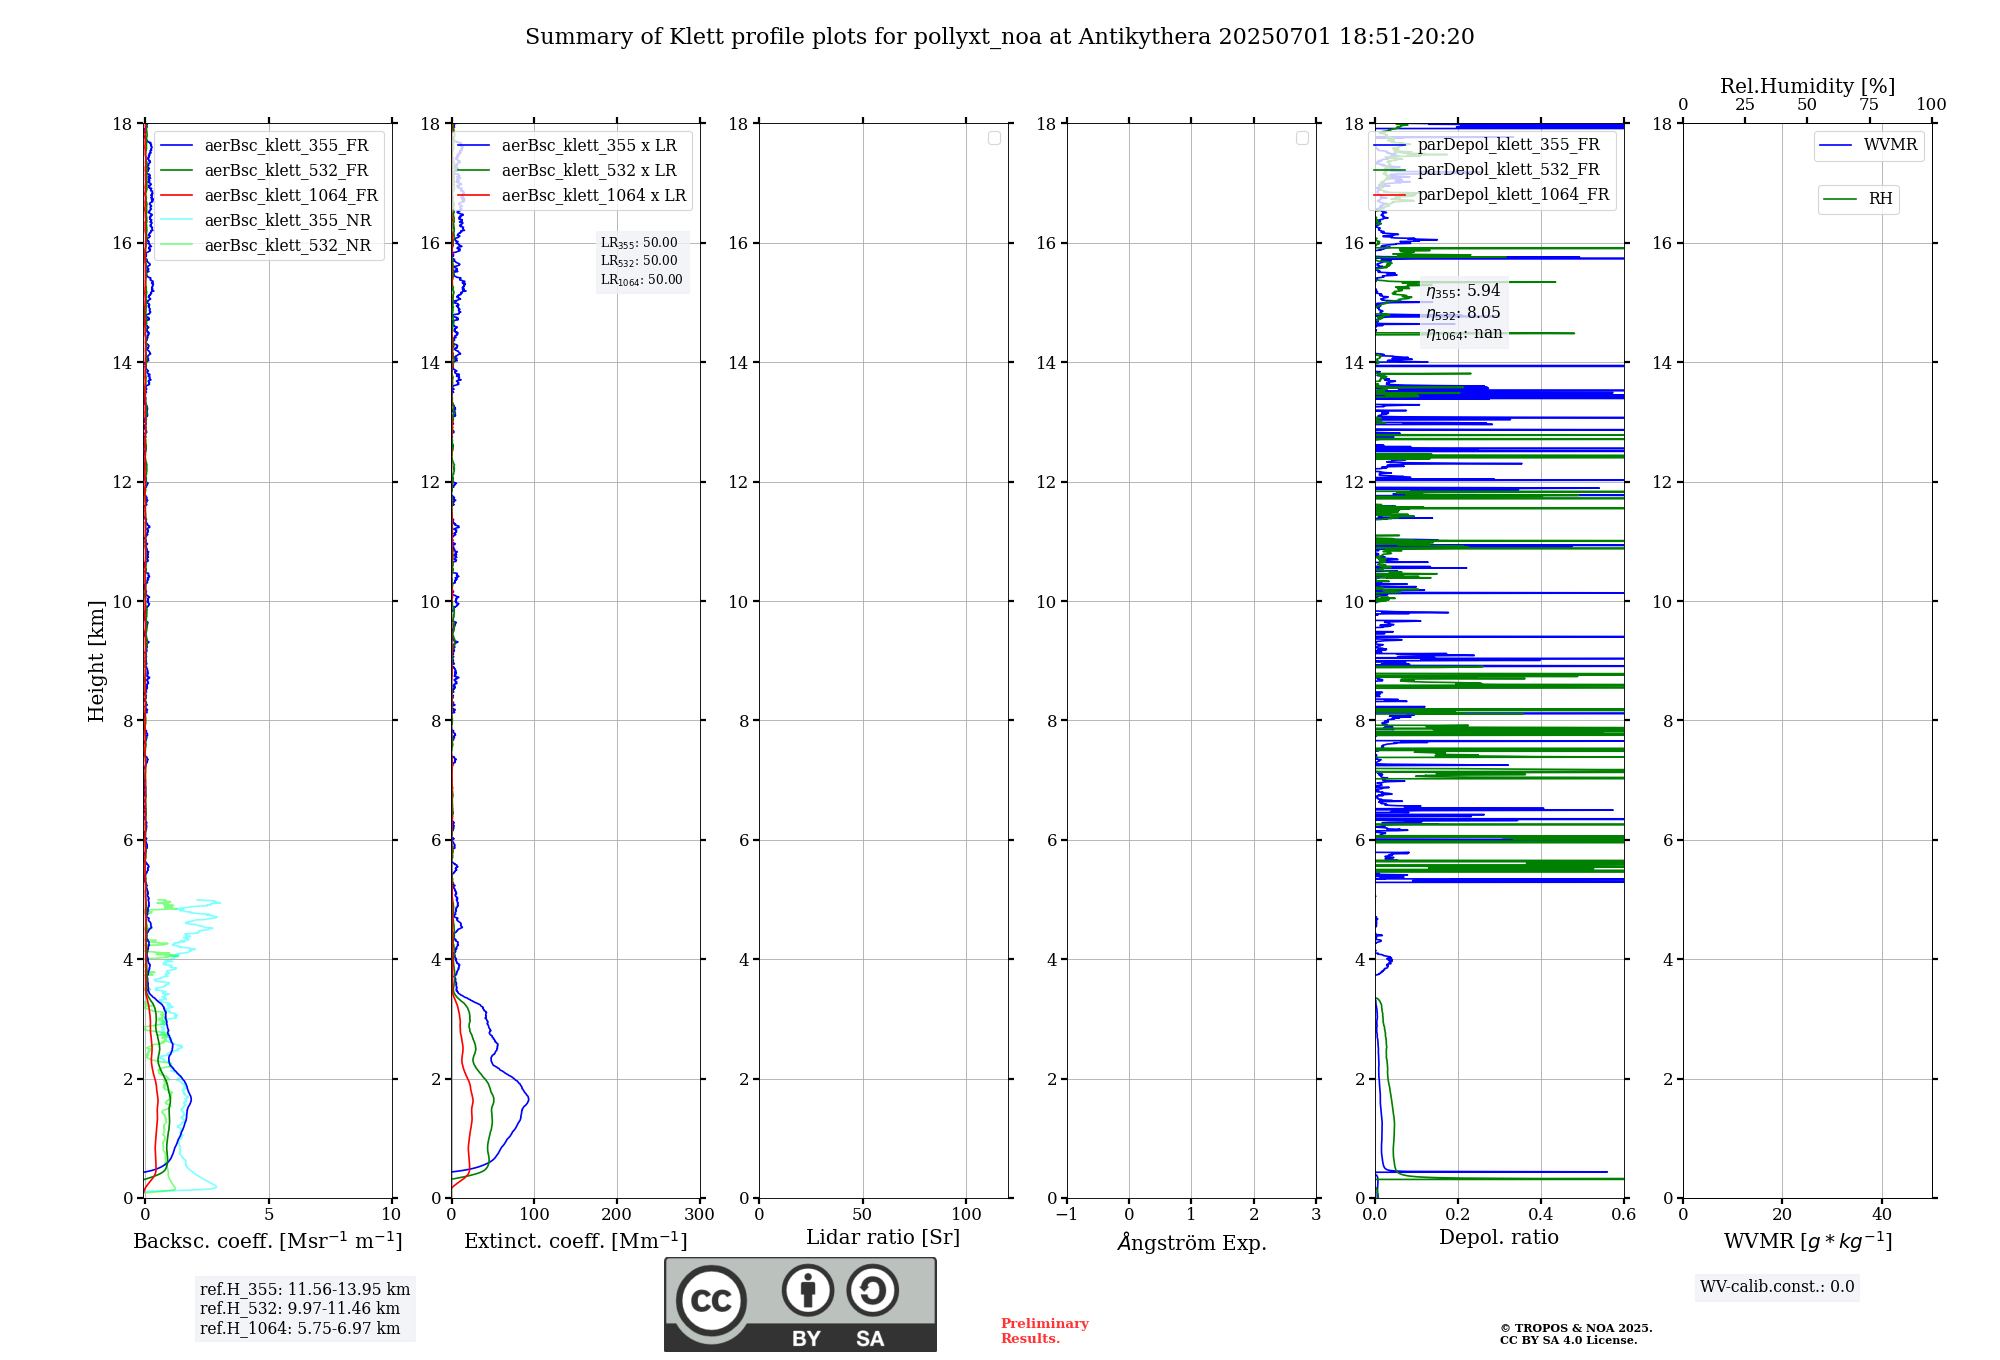The width and height of the screenshot is (2000, 1360).
Task: Click ref.H_1064: 5.75-6.97 km text
Action: (x=300, y=1329)
